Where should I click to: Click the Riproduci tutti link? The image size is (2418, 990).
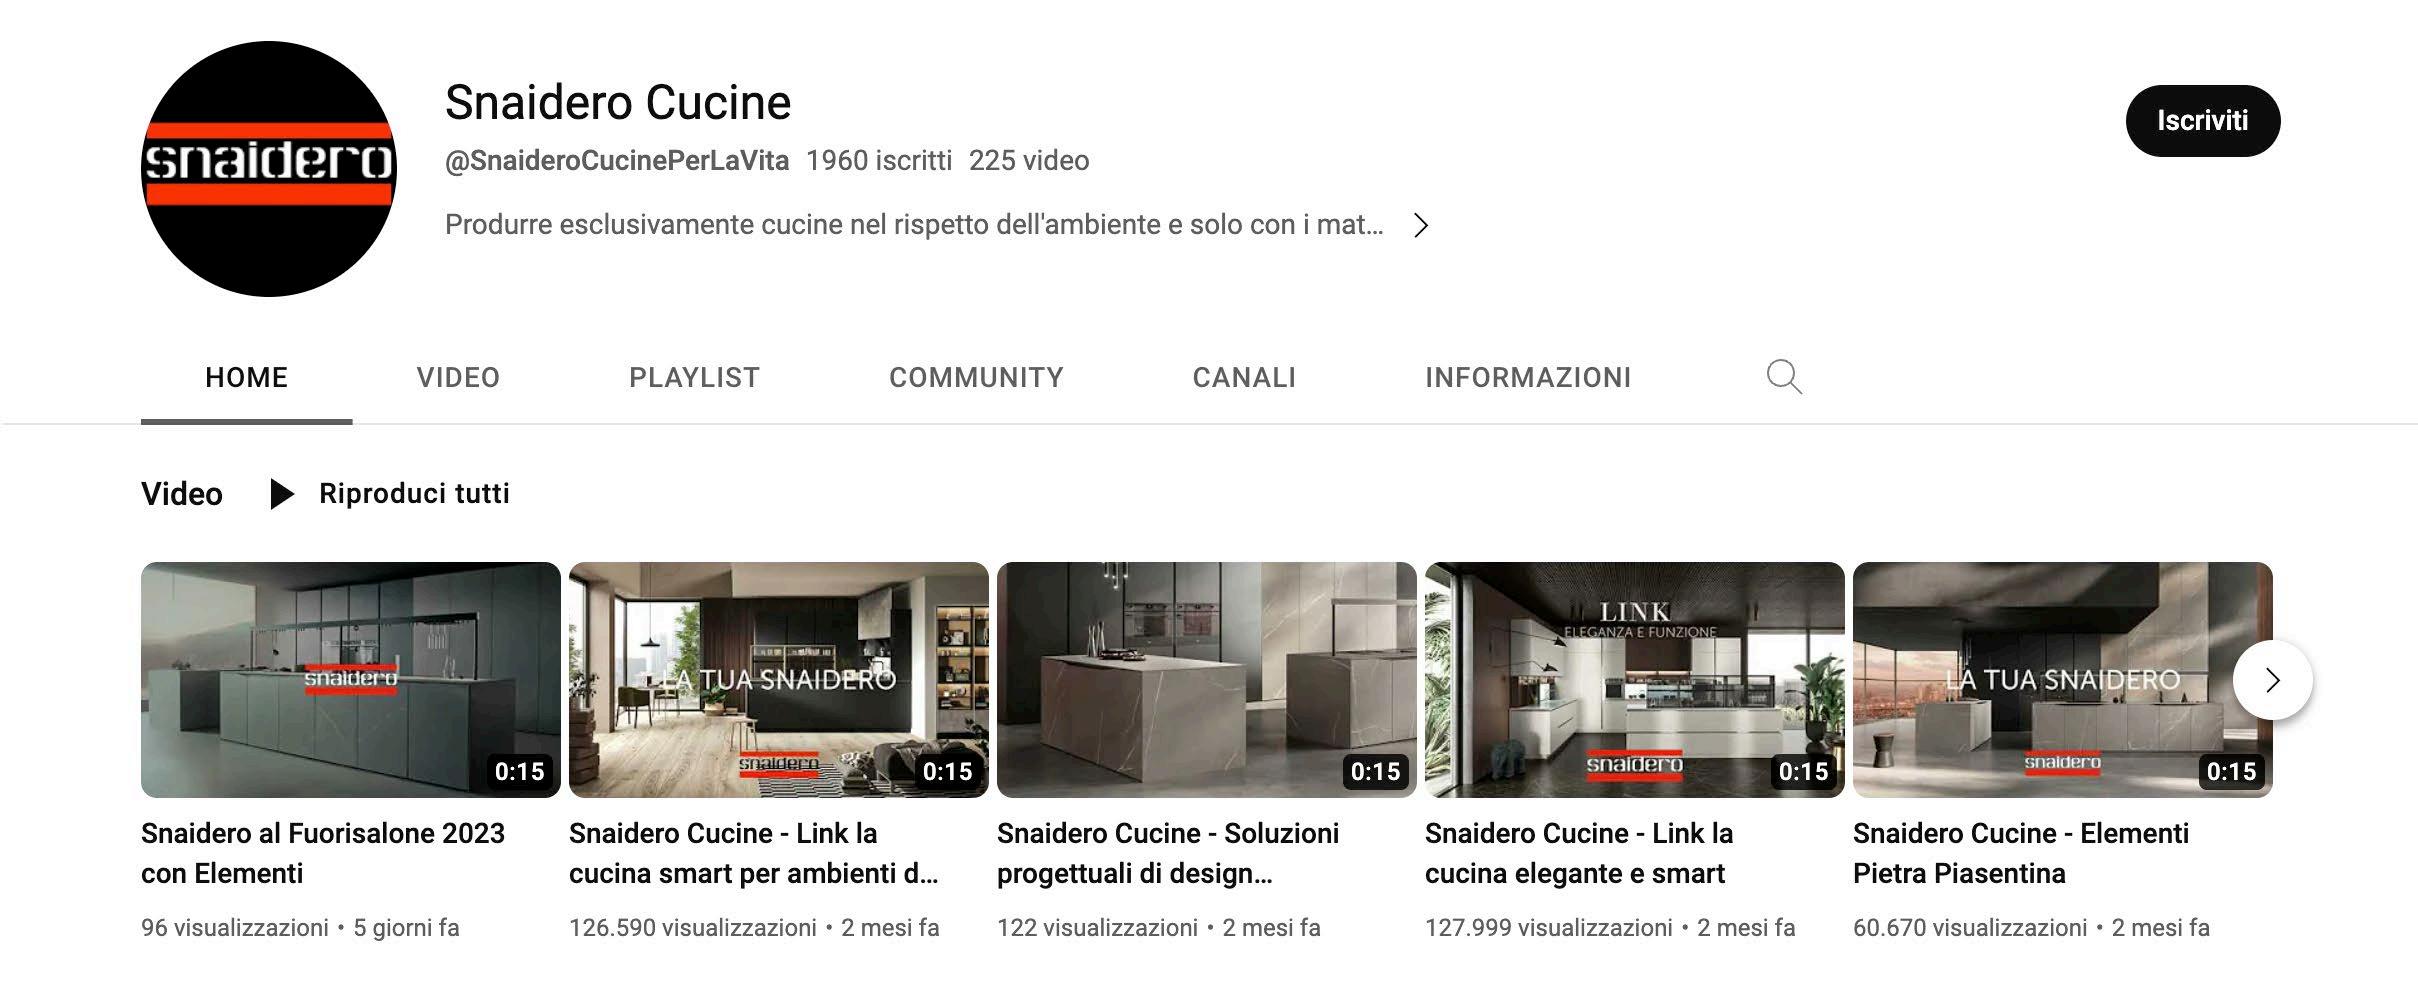pyautogui.click(x=414, y=494)
